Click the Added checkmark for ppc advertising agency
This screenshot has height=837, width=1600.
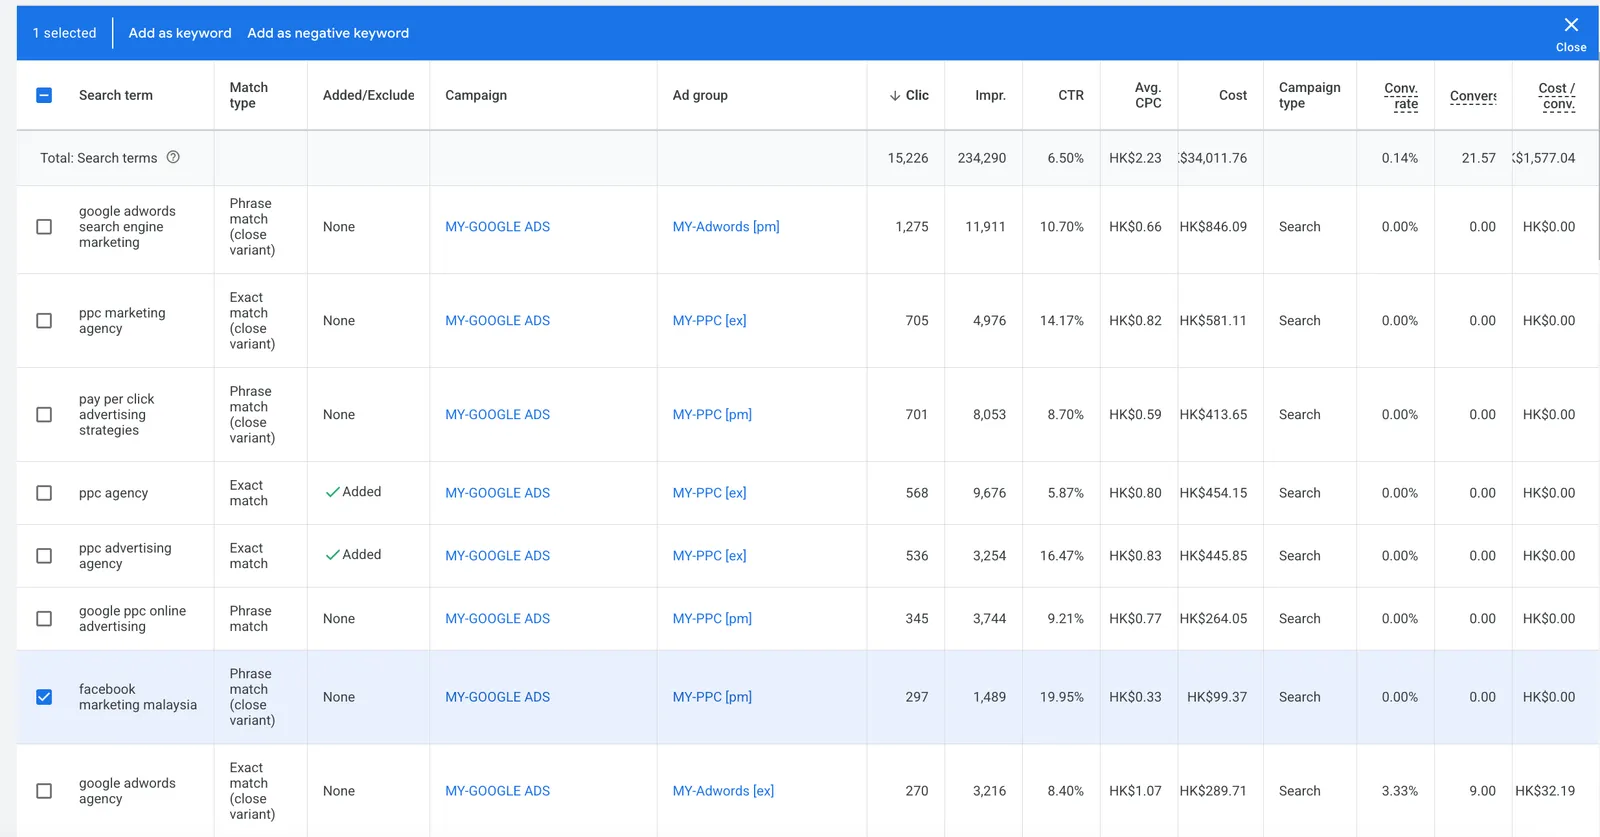333,555
